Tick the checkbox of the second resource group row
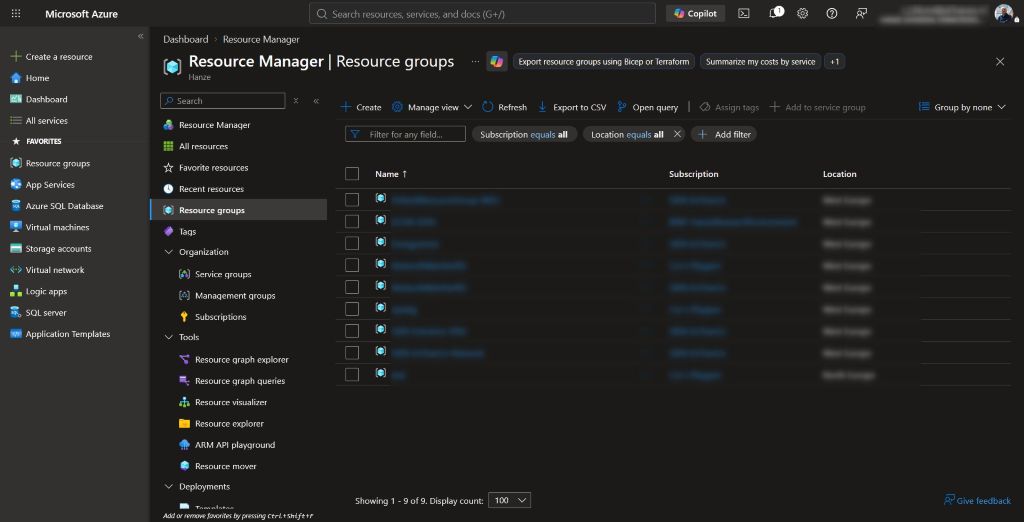Screen dimensions: 1024x522 pyautogui.click(x=352, y=221)
